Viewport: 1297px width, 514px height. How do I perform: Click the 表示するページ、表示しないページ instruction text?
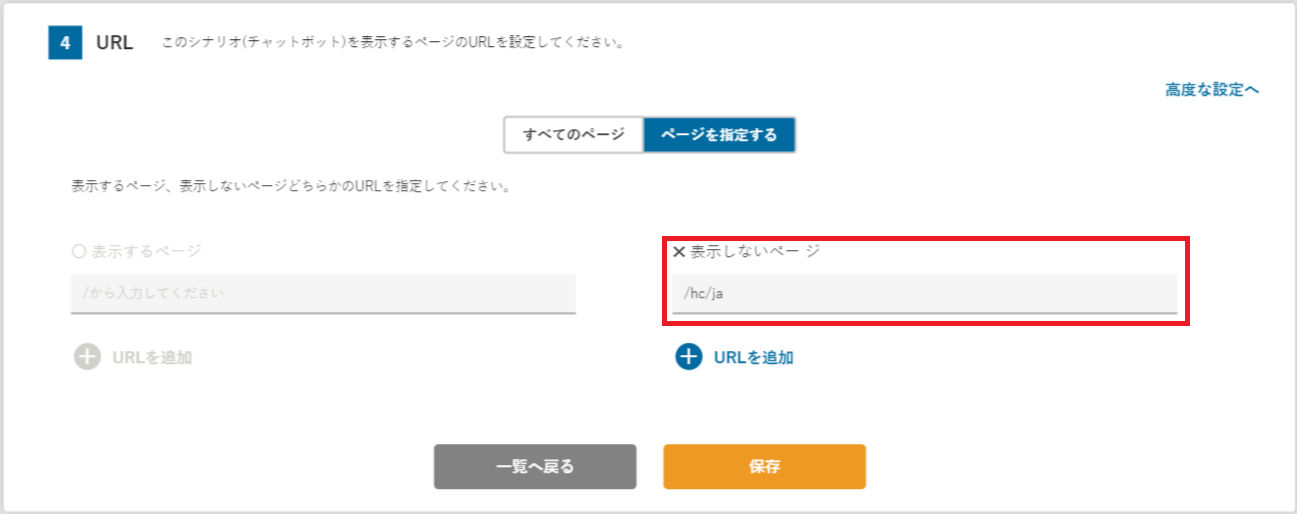[x=290, y=187]
